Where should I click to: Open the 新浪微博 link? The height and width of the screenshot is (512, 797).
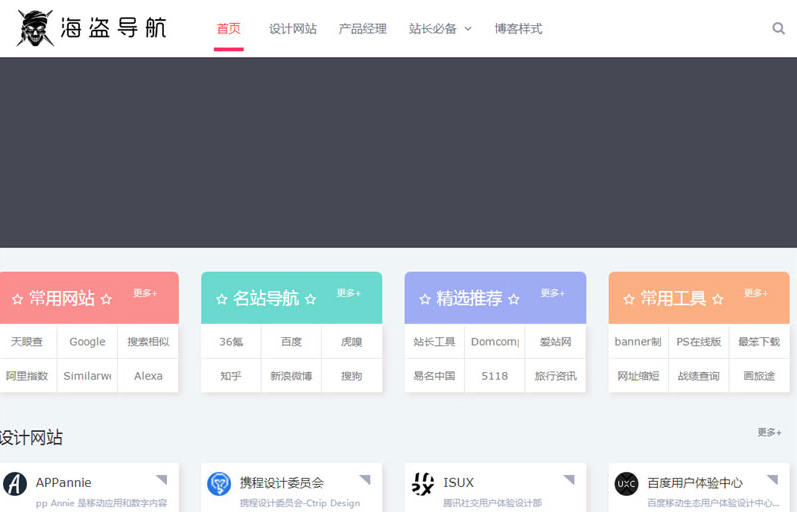291,376
